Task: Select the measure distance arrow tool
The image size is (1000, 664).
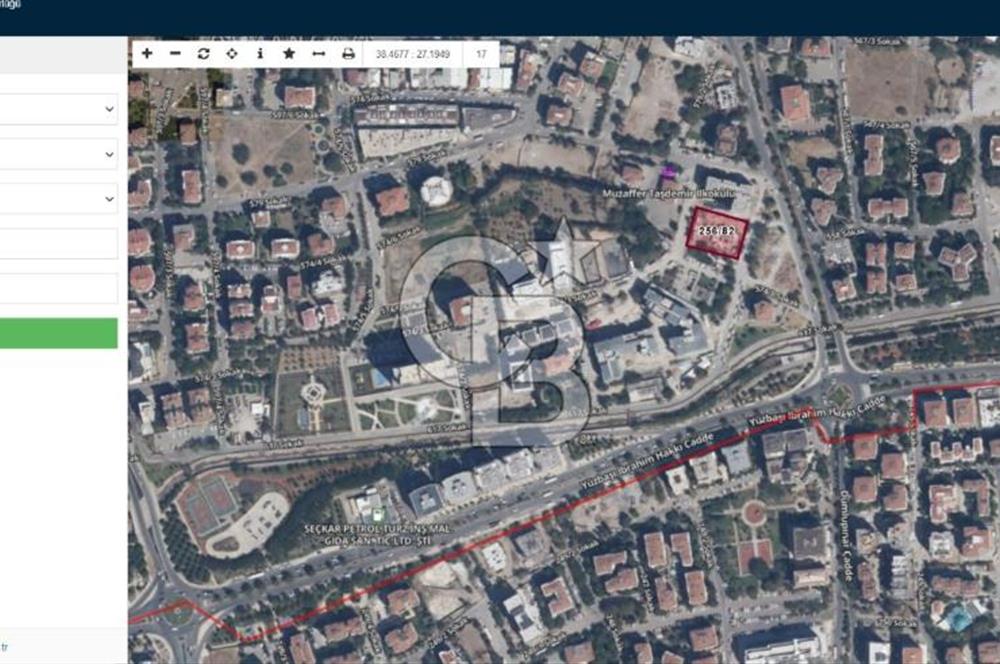Action: tap(316, 53)
